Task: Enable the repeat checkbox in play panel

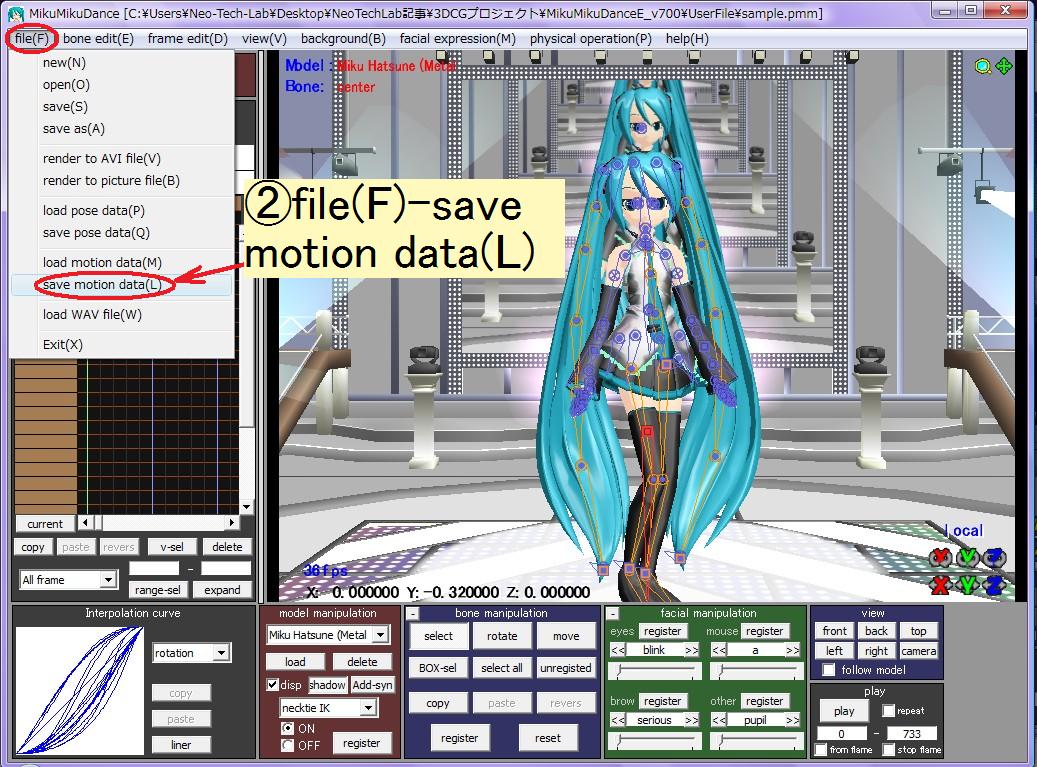Action: point(889,711)
